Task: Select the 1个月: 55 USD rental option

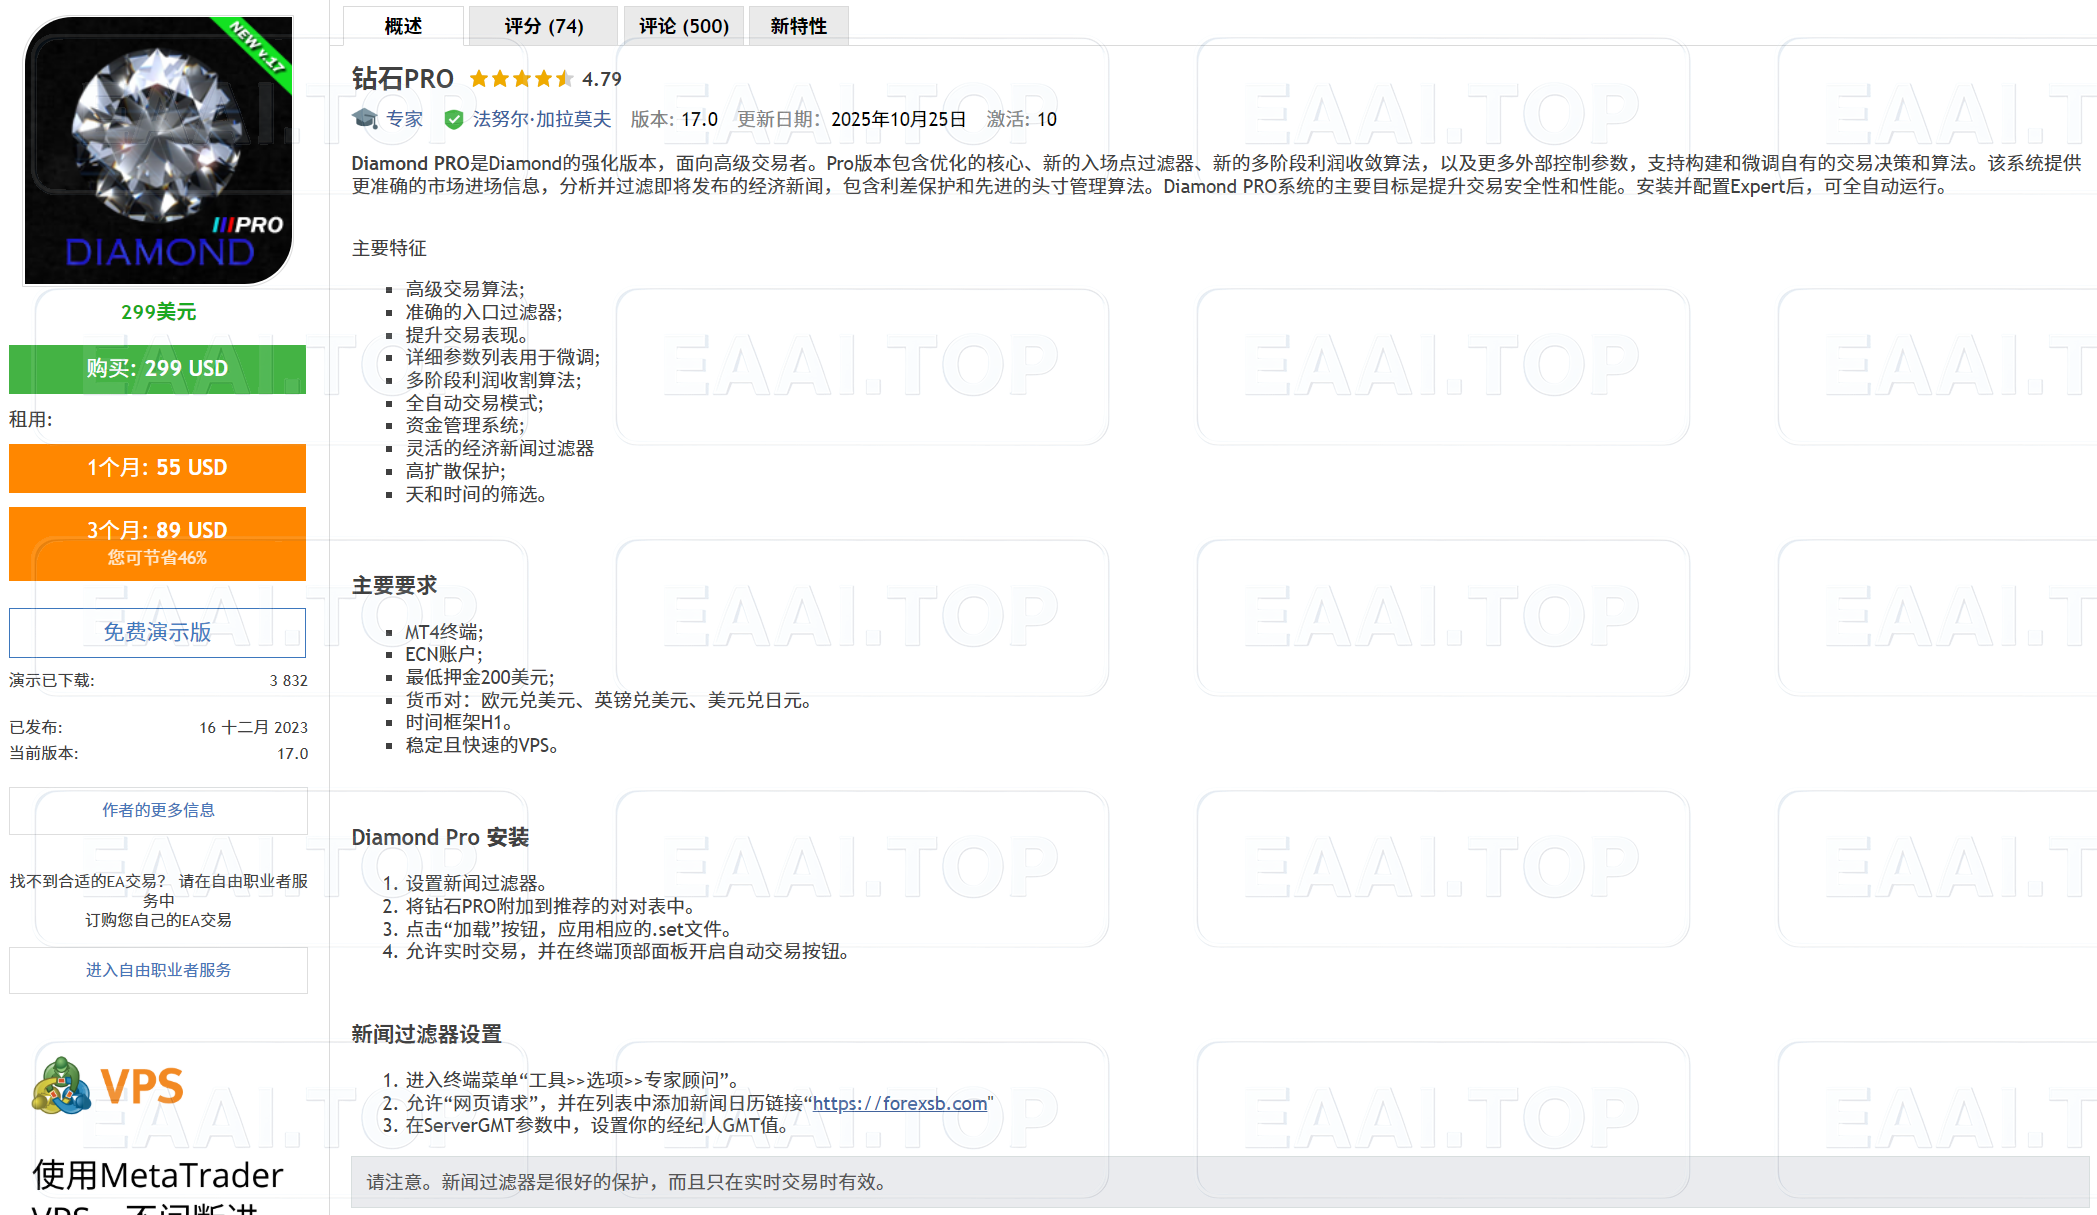Action: [156, 468]
